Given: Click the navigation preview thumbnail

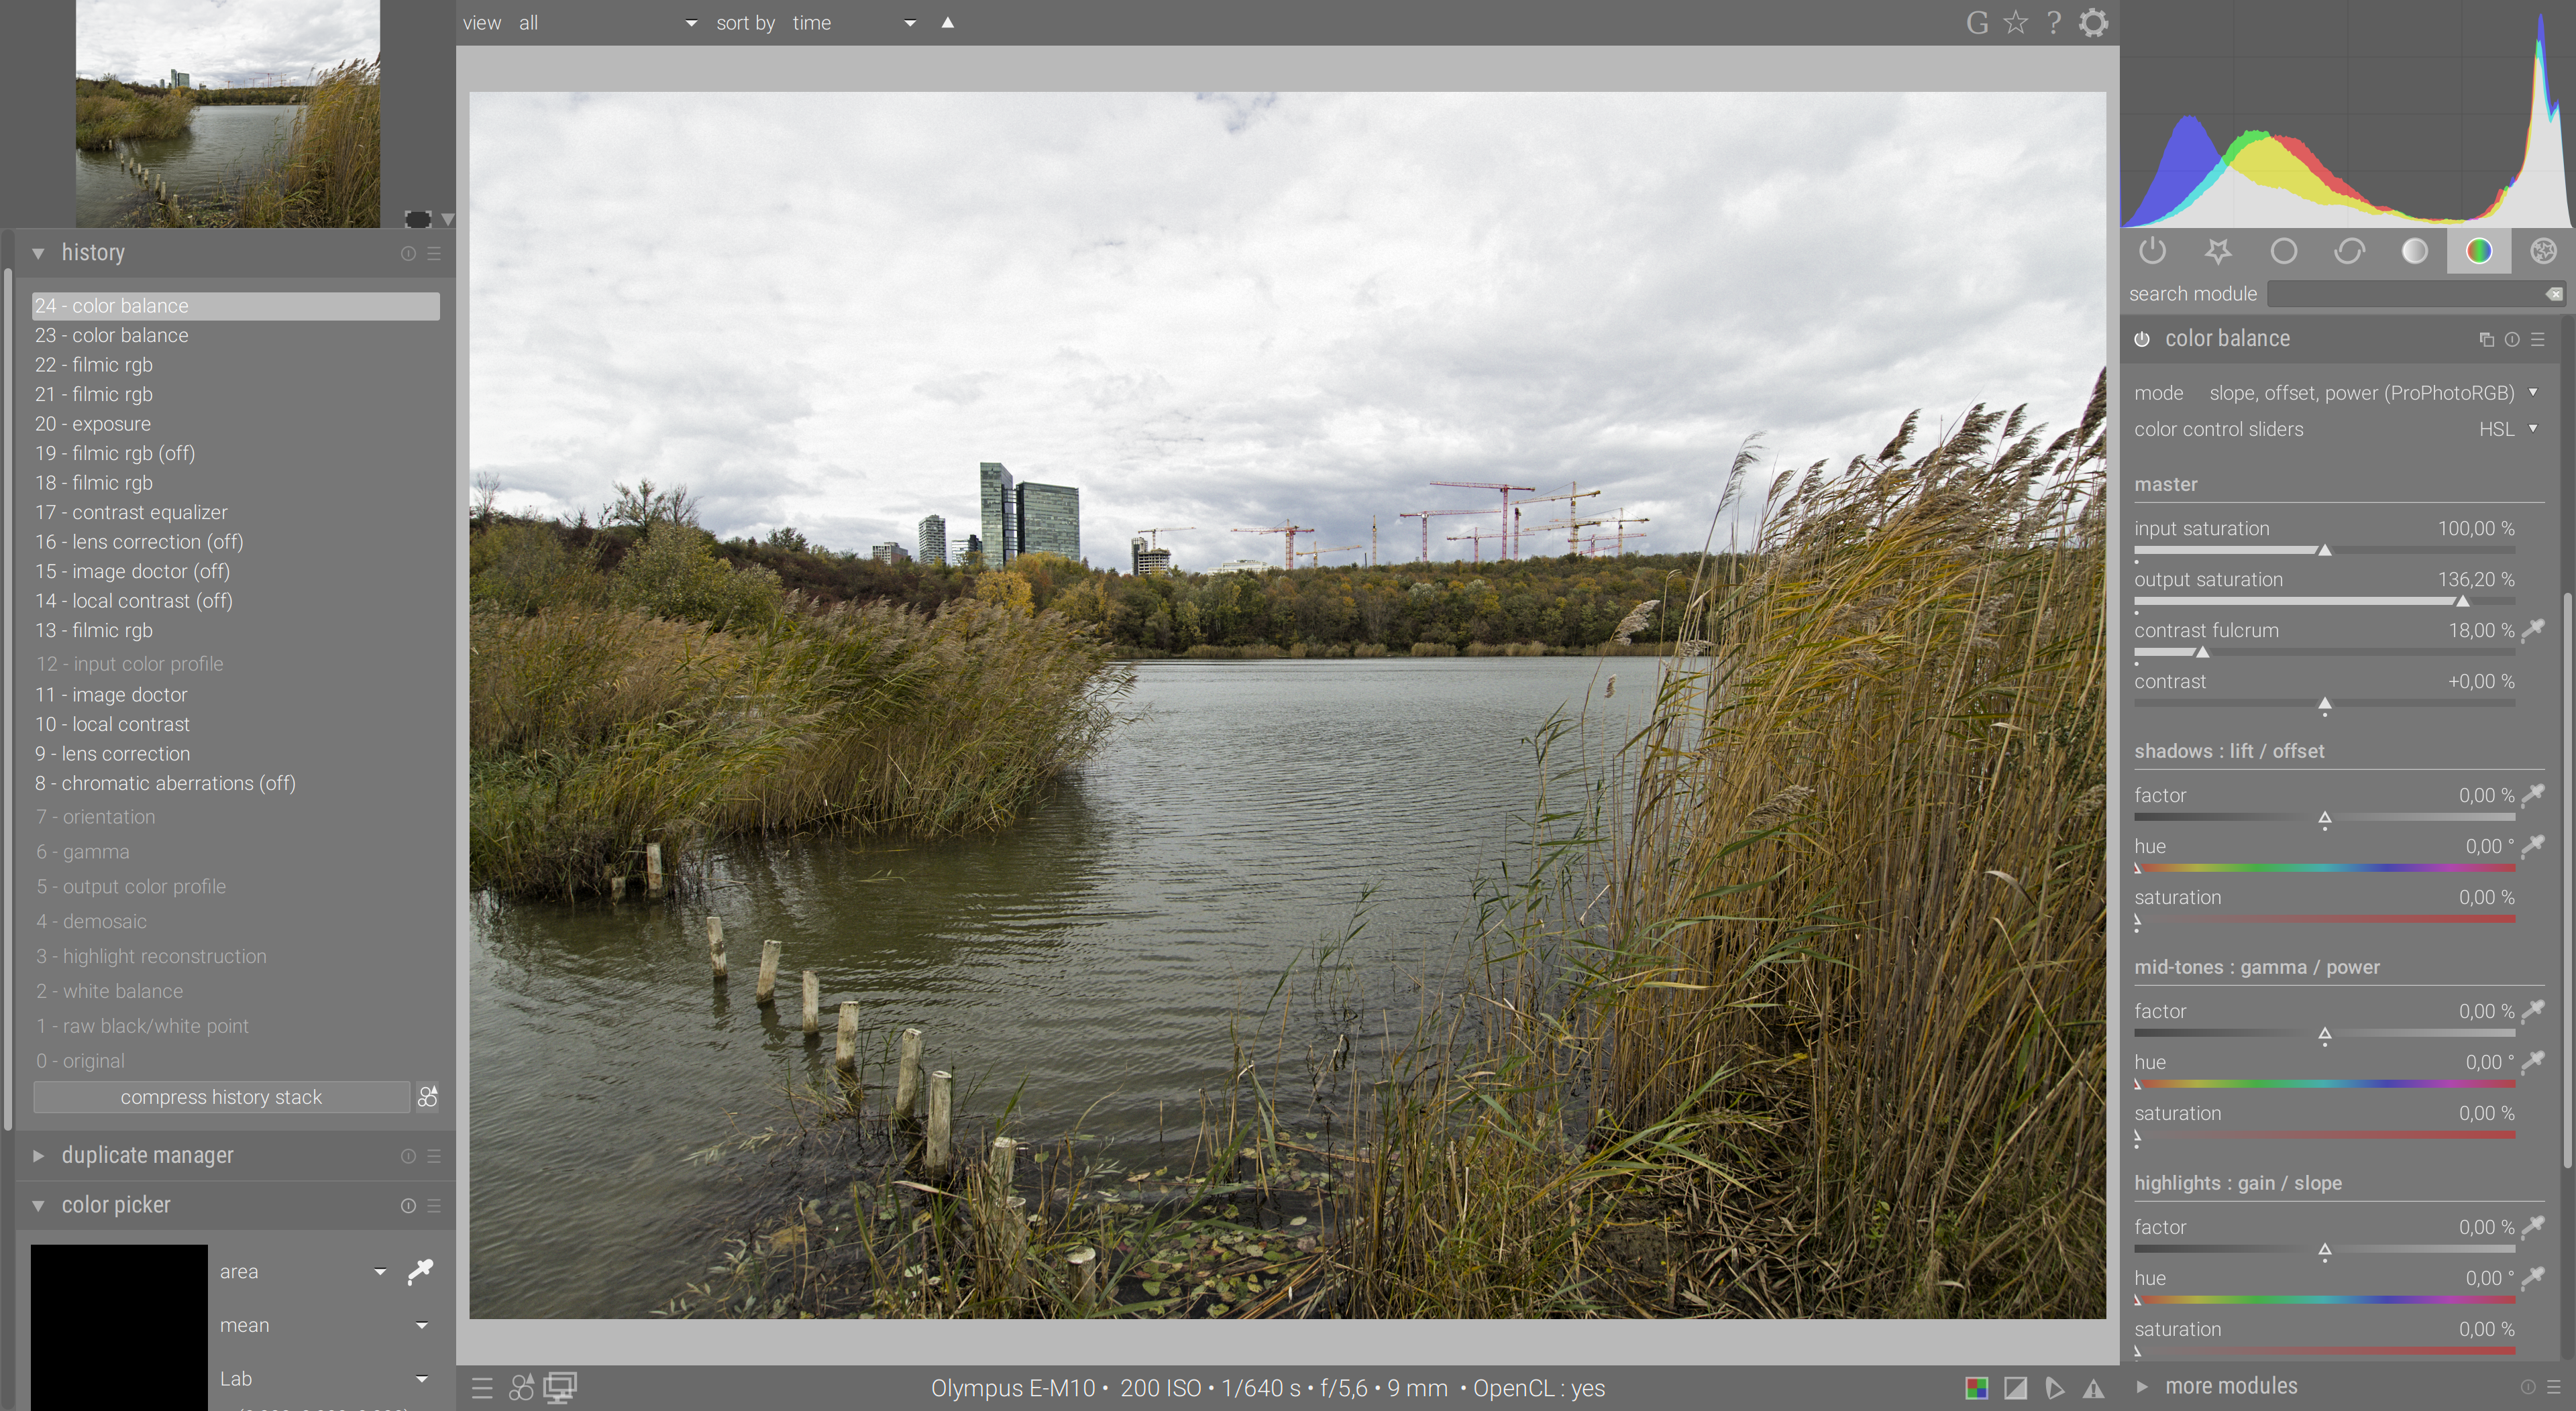Looking at the screenshot, I should [x=228, y=113].
